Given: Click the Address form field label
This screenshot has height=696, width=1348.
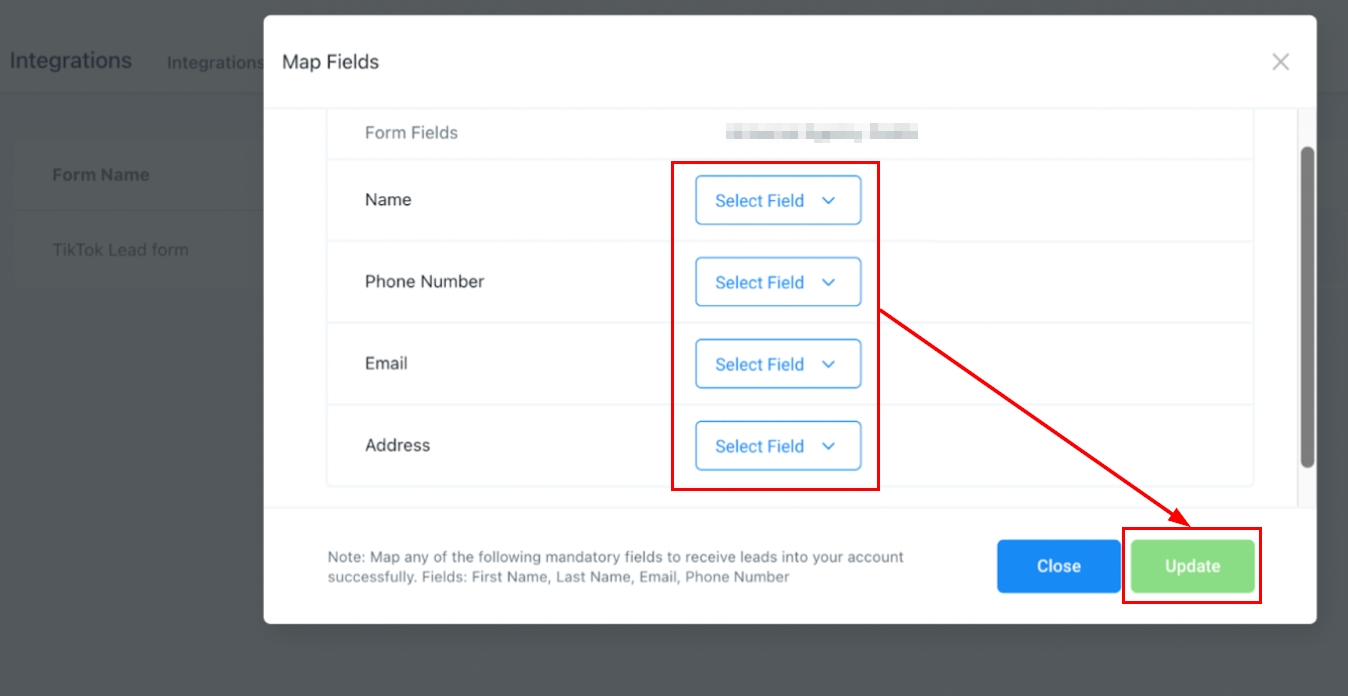Looking at the screenshot, I should click(397, 446).
